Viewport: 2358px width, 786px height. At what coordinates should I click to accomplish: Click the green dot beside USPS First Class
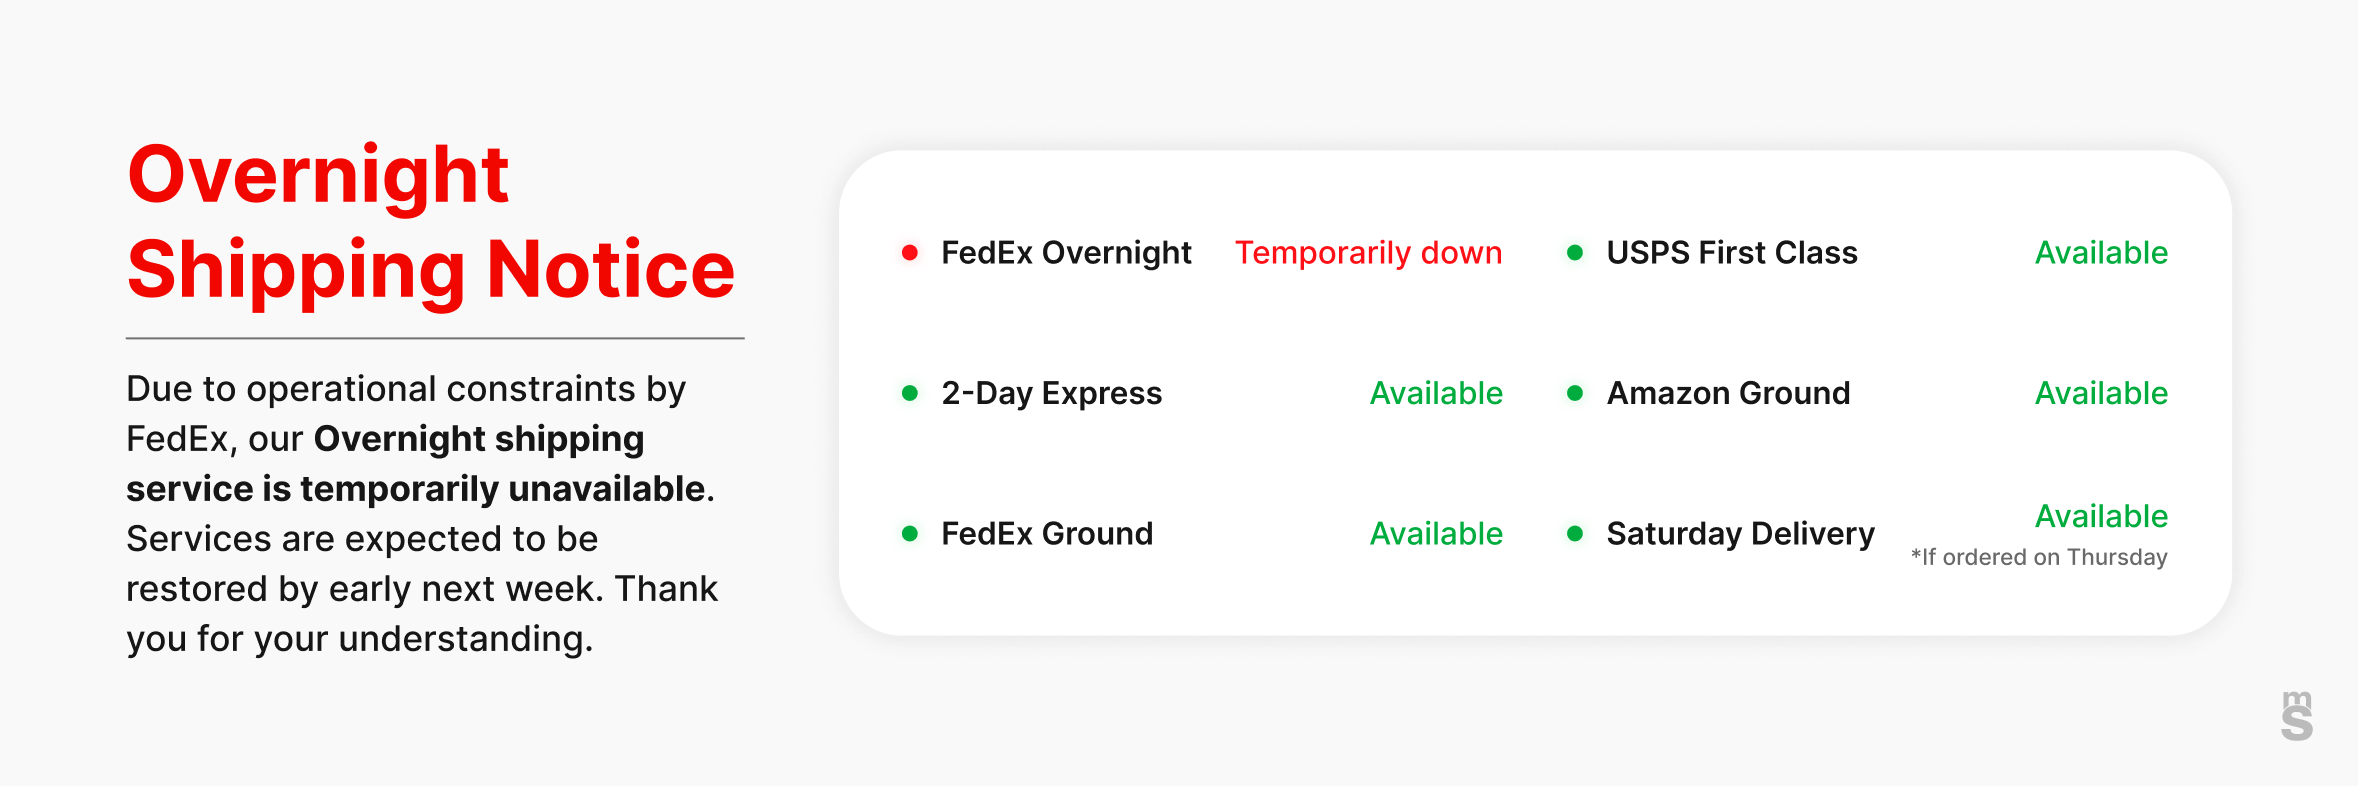[1575, 253]
